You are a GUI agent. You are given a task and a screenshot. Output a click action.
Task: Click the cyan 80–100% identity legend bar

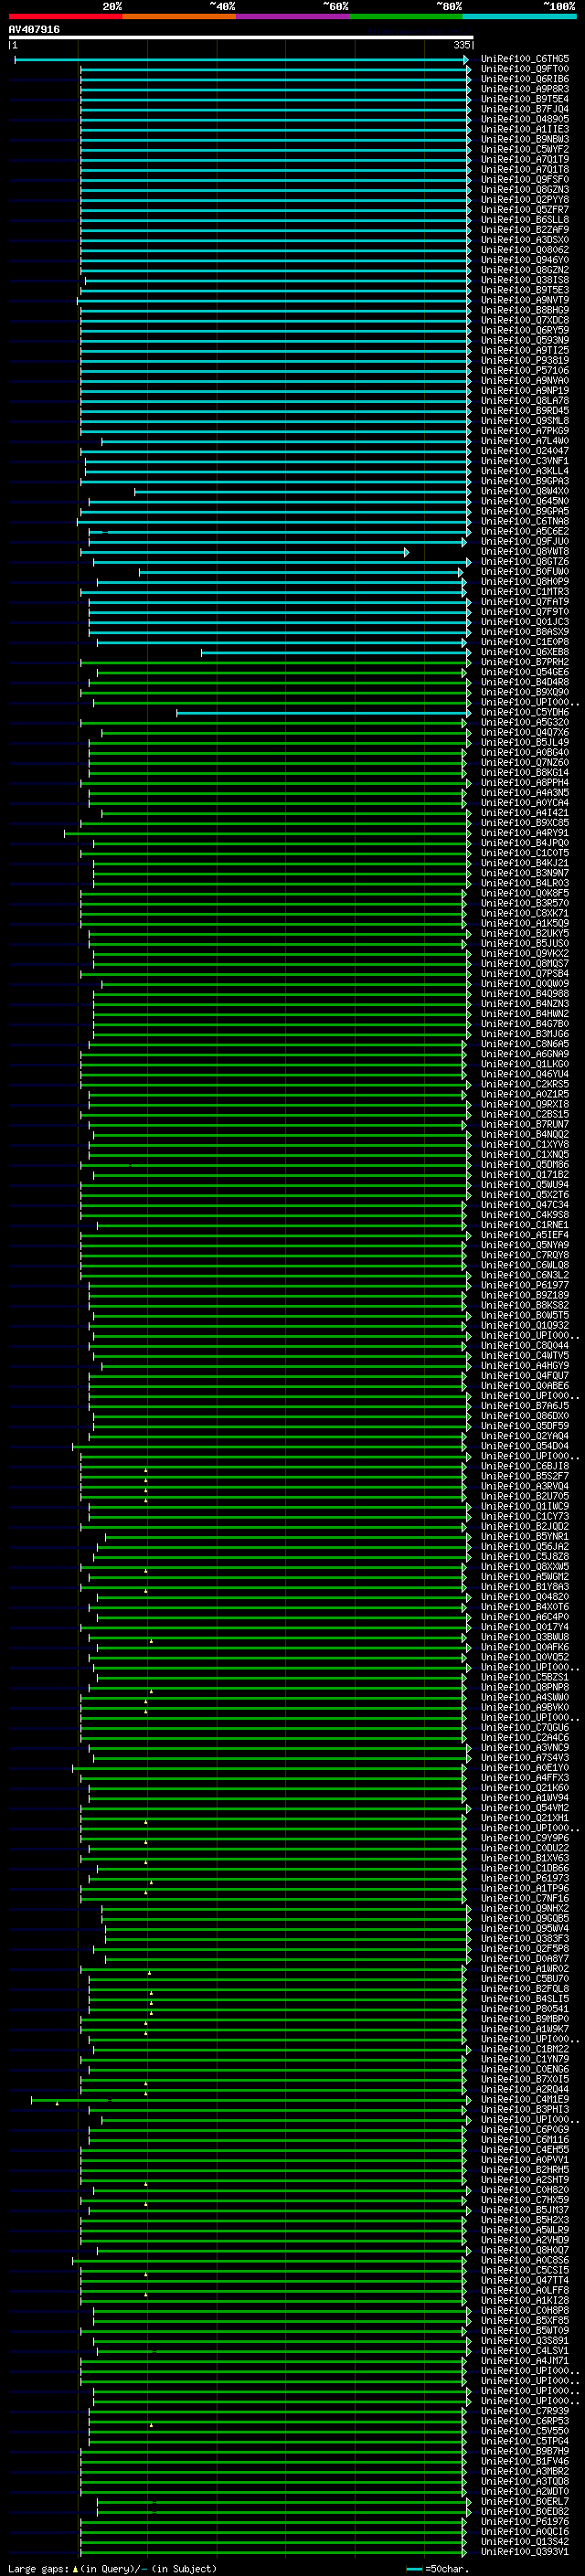[519, 16]
